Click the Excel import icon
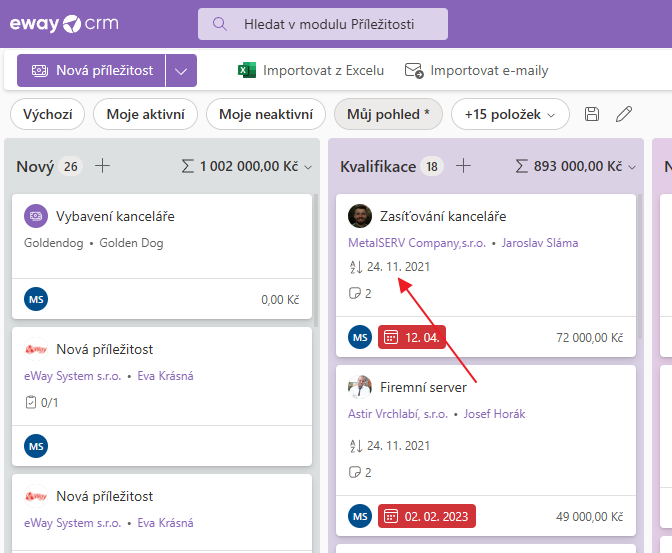 [247, 70]
